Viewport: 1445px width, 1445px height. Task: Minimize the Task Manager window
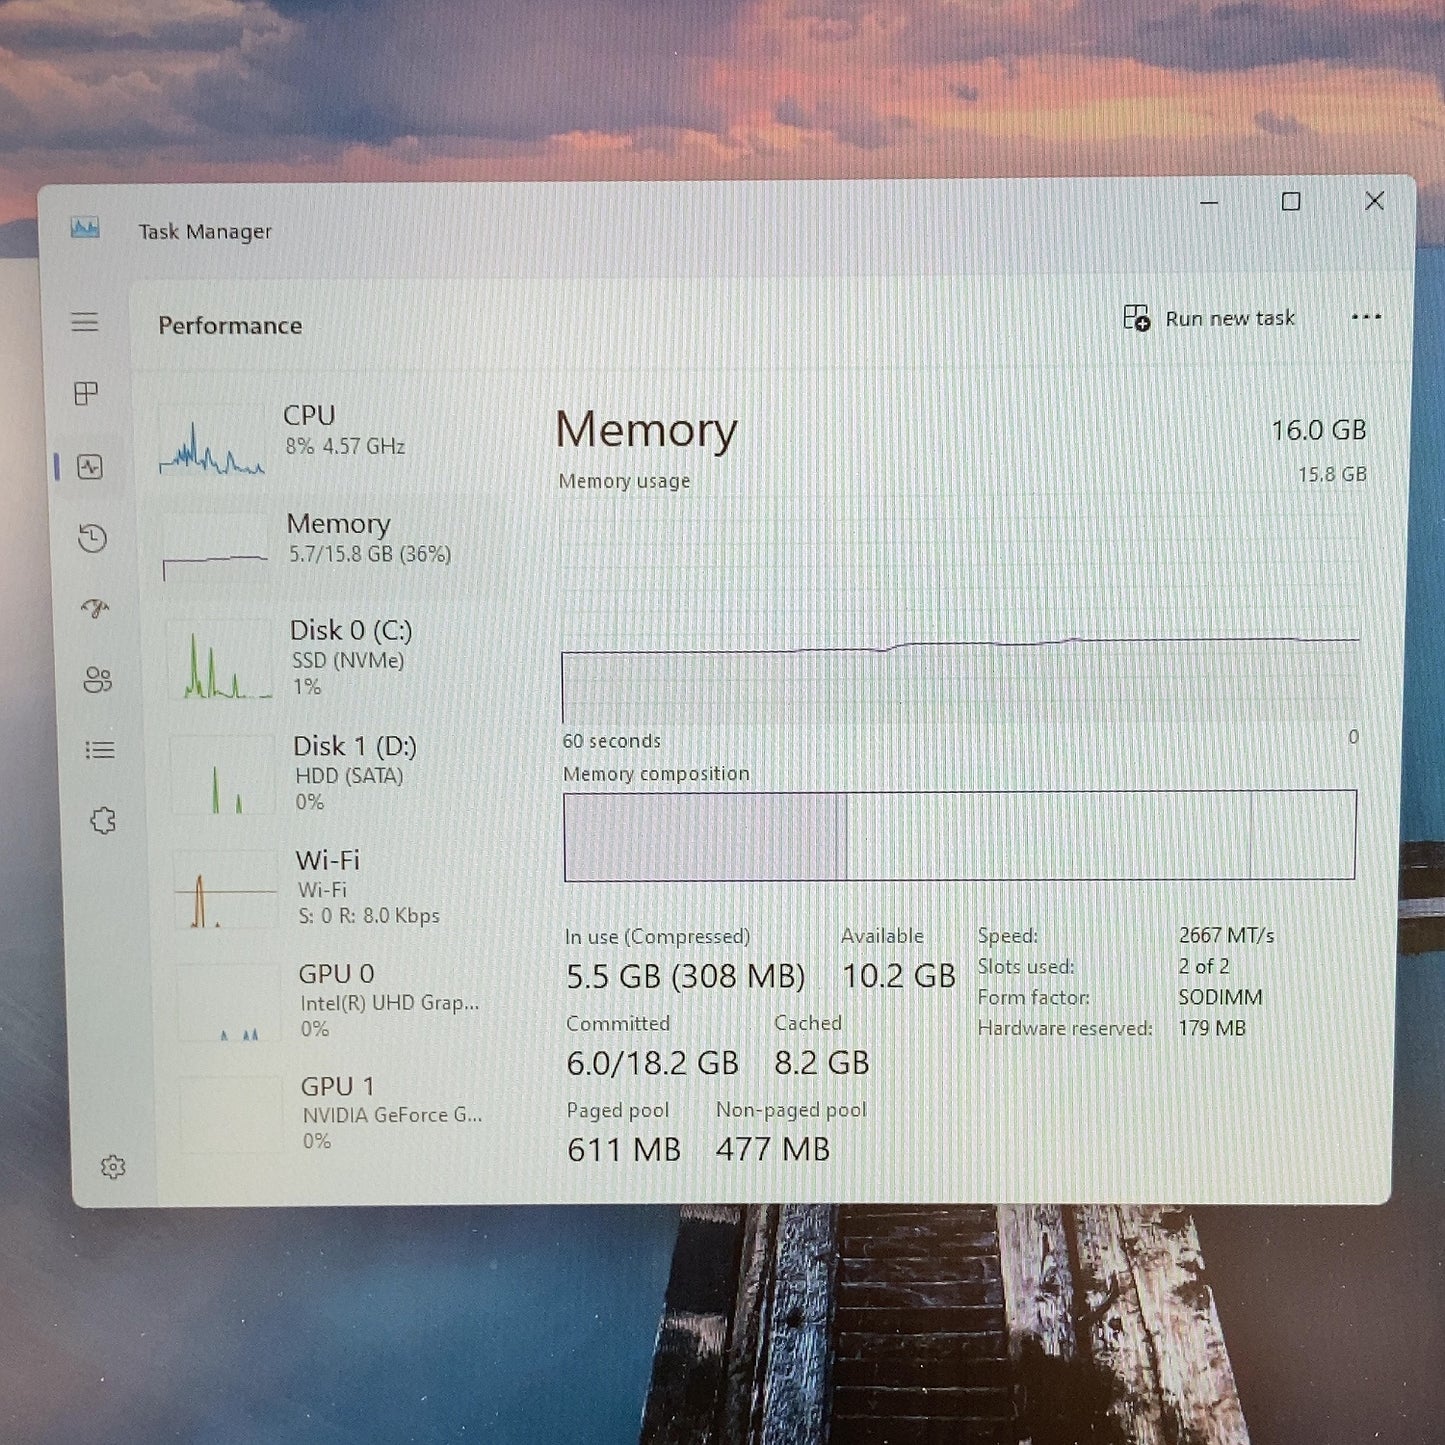[x=1209, y=202]
